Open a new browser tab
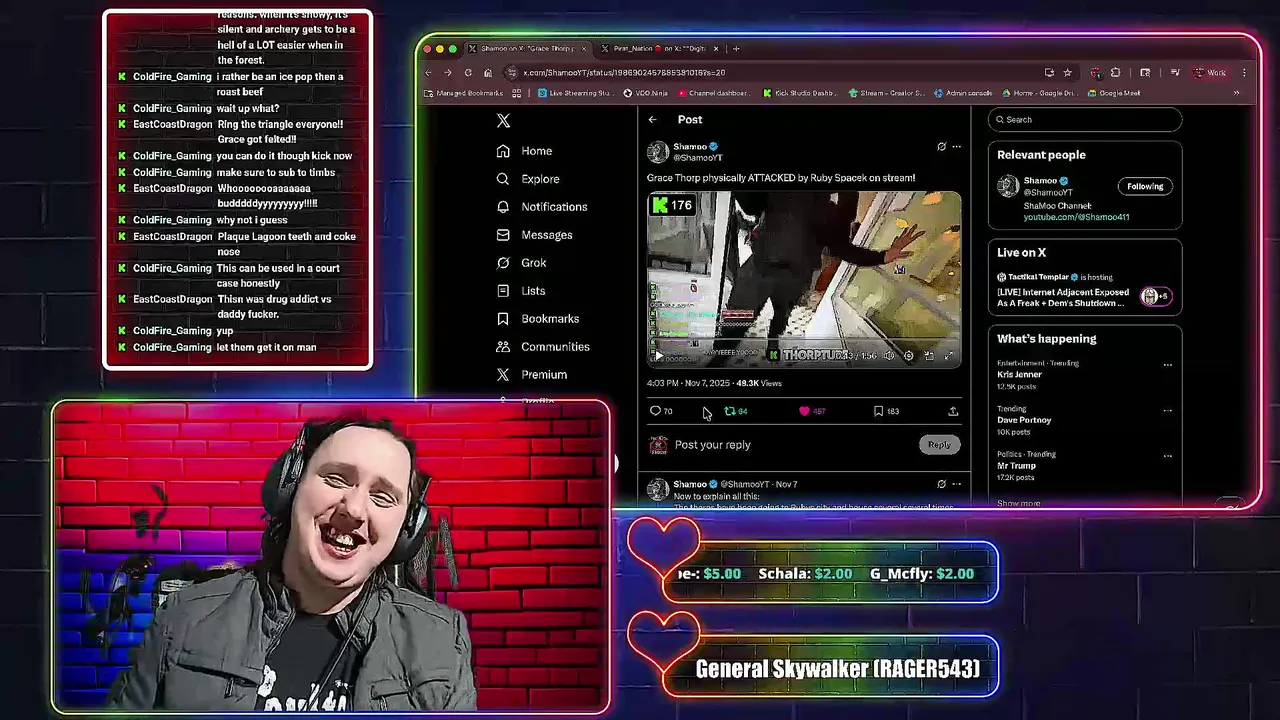The width and height of the screenshot is (1280, 720). click(737, 48)
